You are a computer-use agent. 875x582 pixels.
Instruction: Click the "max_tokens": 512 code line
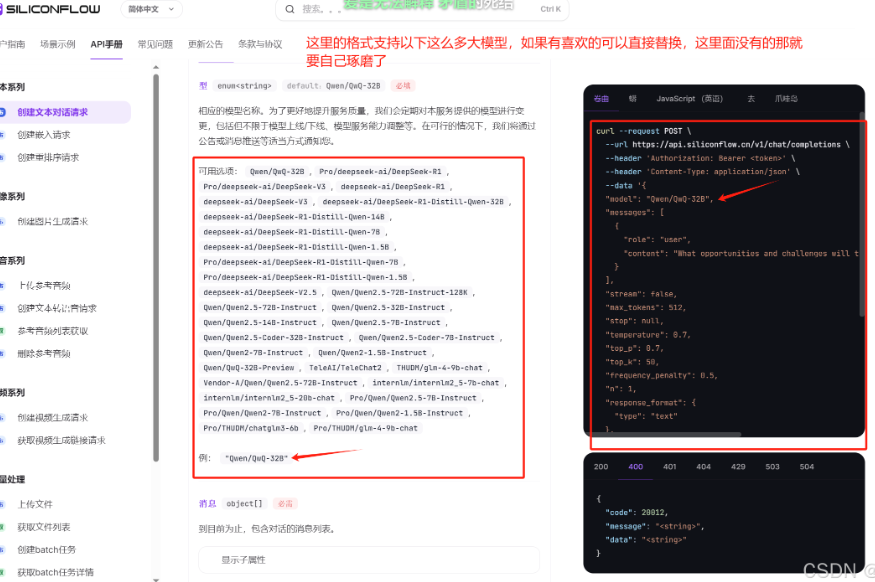pyautogui.click(x=646, y=307)
